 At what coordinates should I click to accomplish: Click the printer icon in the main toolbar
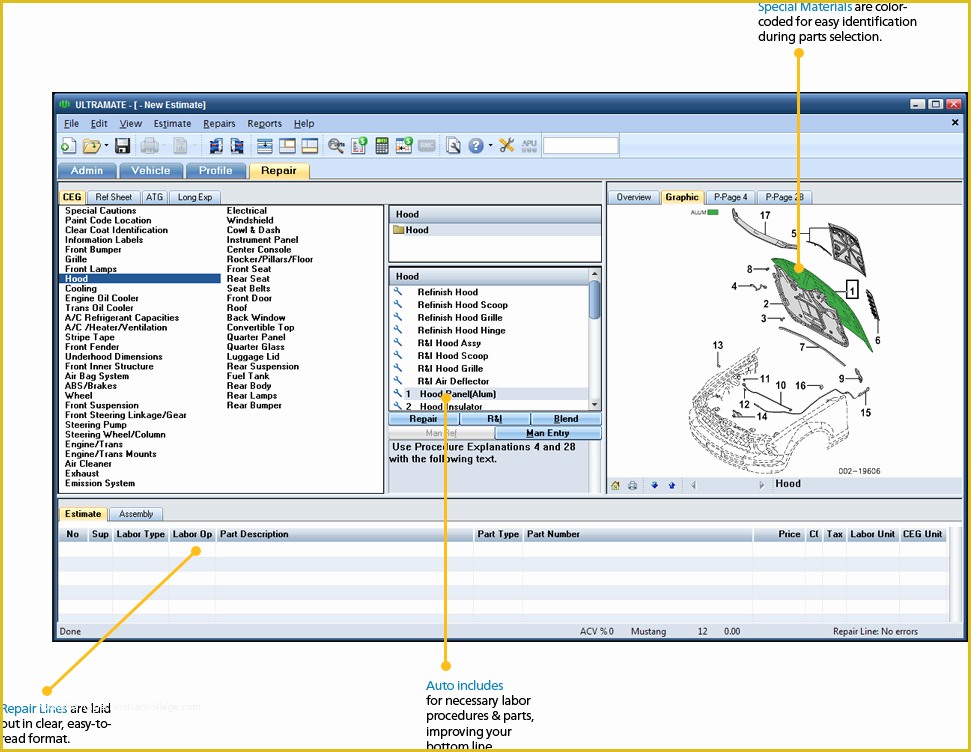[x=149, y=146]
